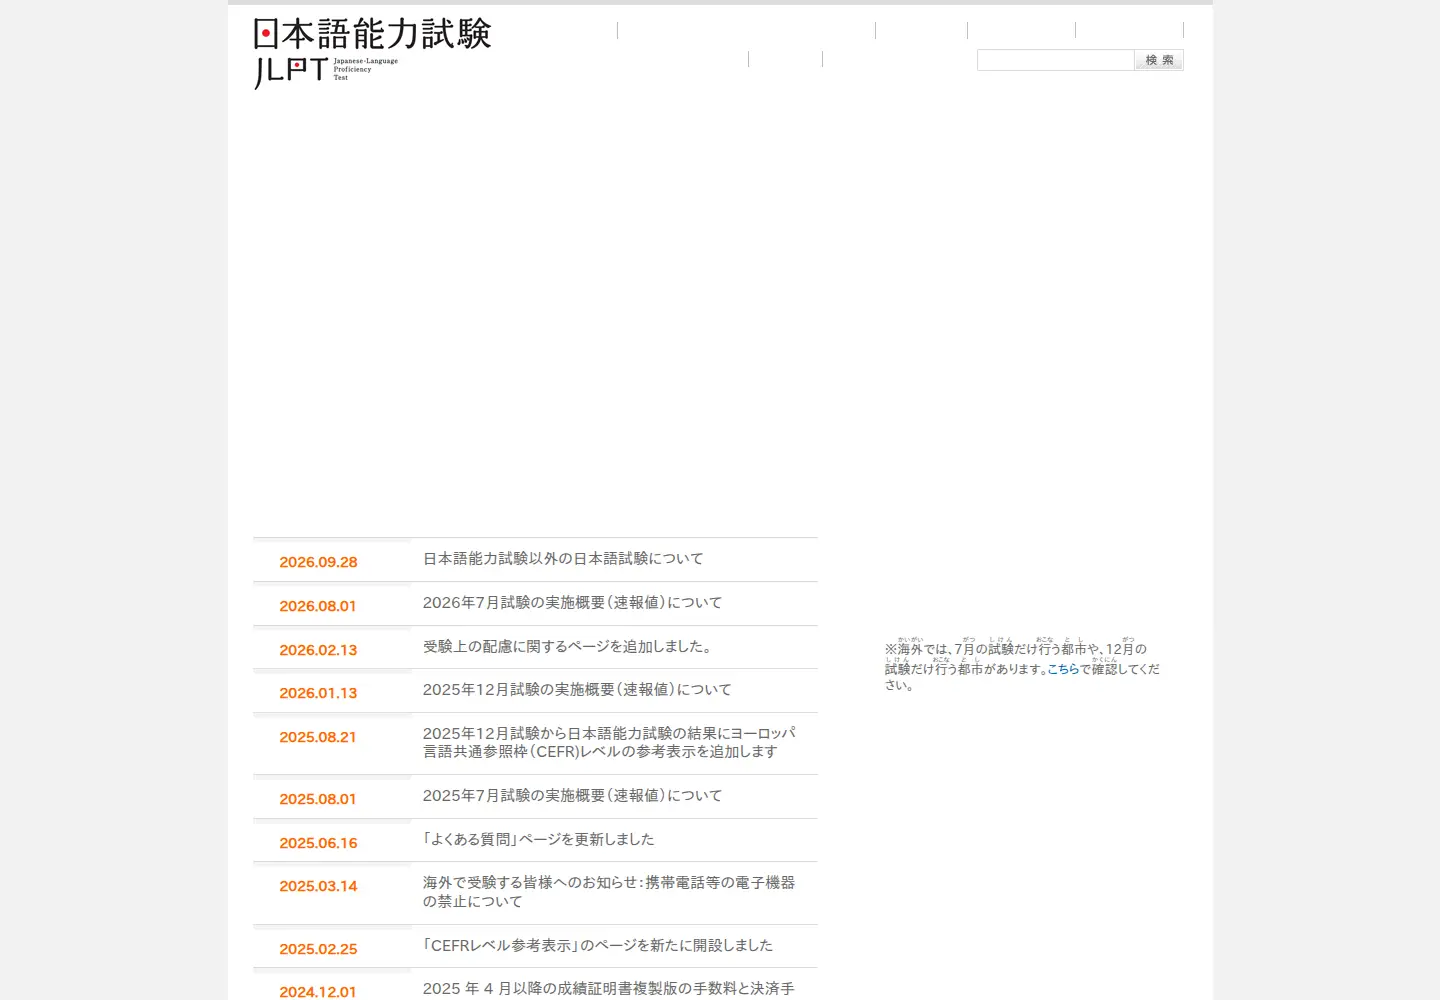Screen dimensions: 1440x1000
Task: Open 受験上の配慮に関するページを追加しました news
Action: [570, 647]
